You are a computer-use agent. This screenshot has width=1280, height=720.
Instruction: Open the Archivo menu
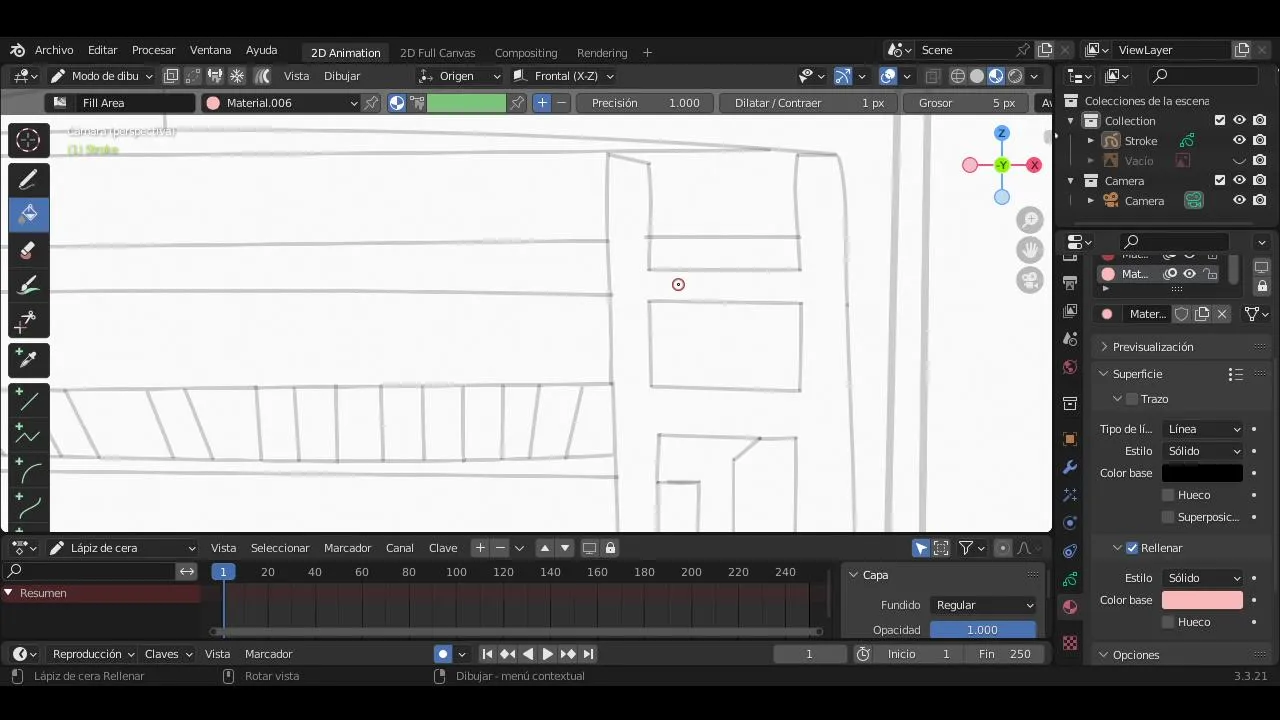pos(54,50)
